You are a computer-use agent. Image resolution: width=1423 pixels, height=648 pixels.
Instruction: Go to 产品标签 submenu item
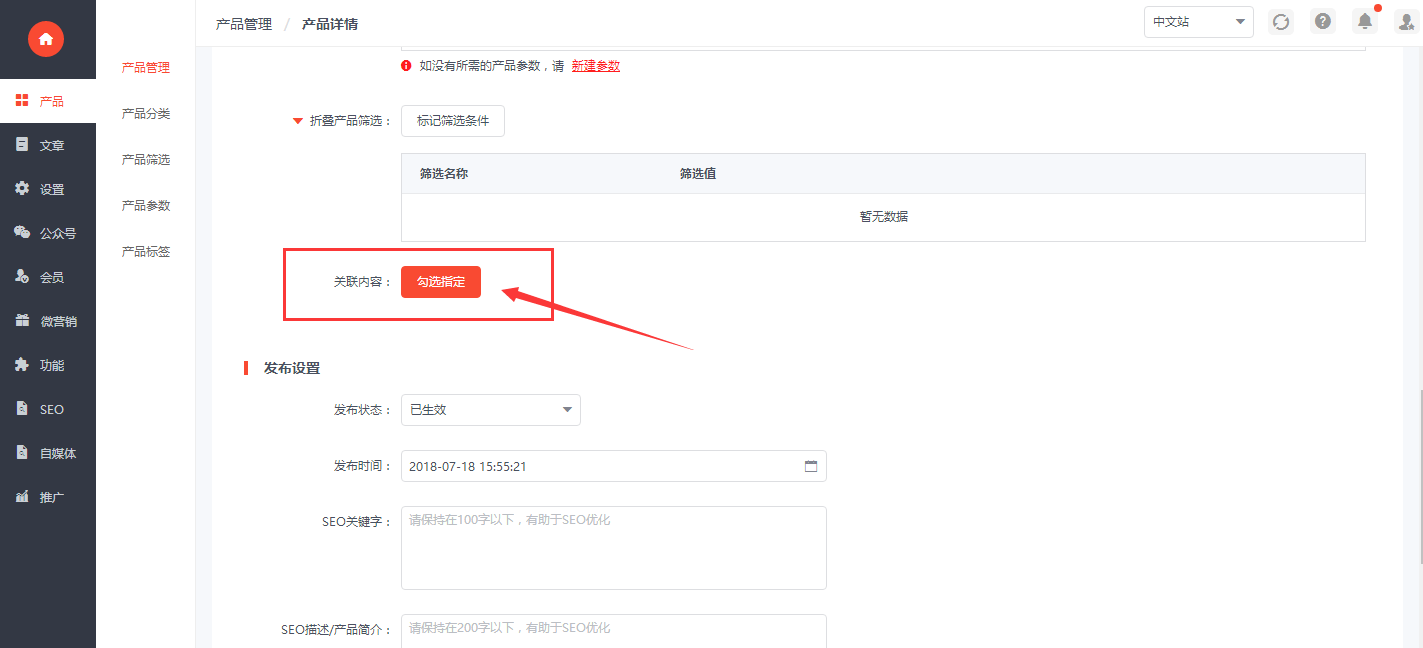point(146,252)
